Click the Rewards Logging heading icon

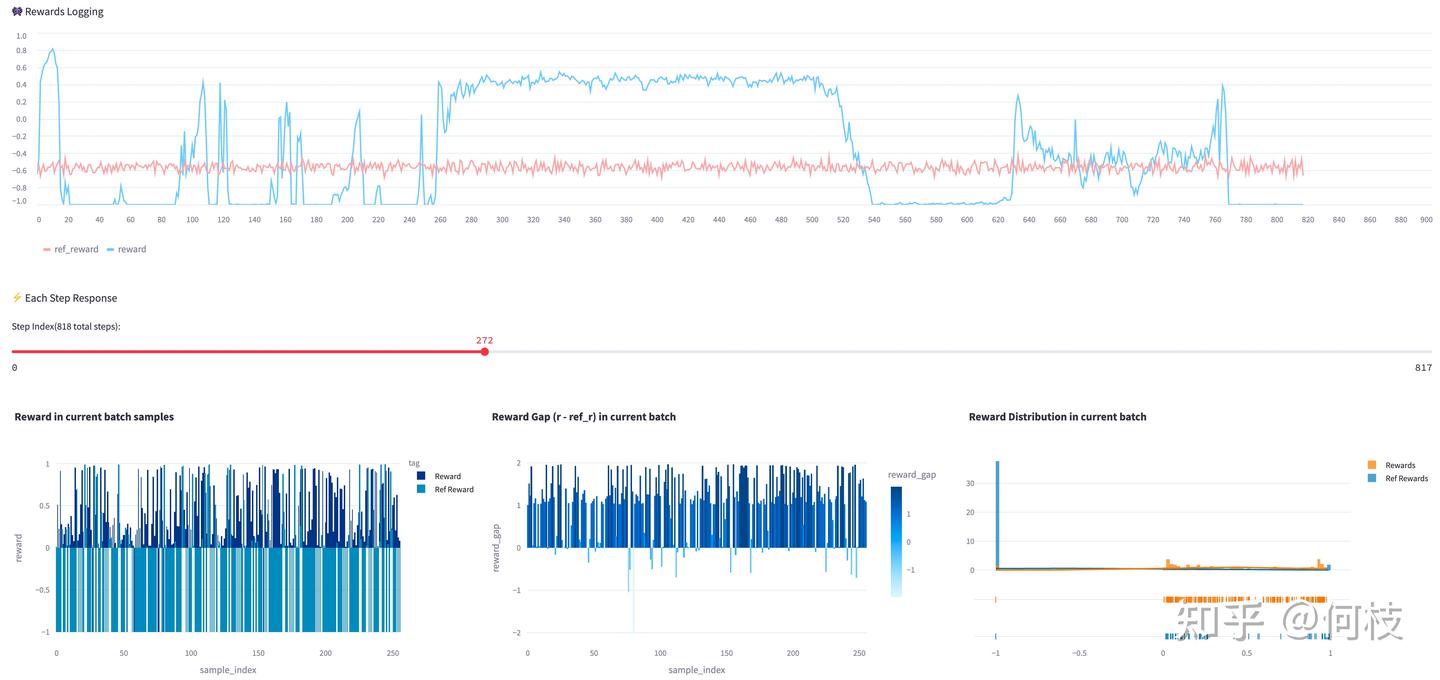point(17,12)
